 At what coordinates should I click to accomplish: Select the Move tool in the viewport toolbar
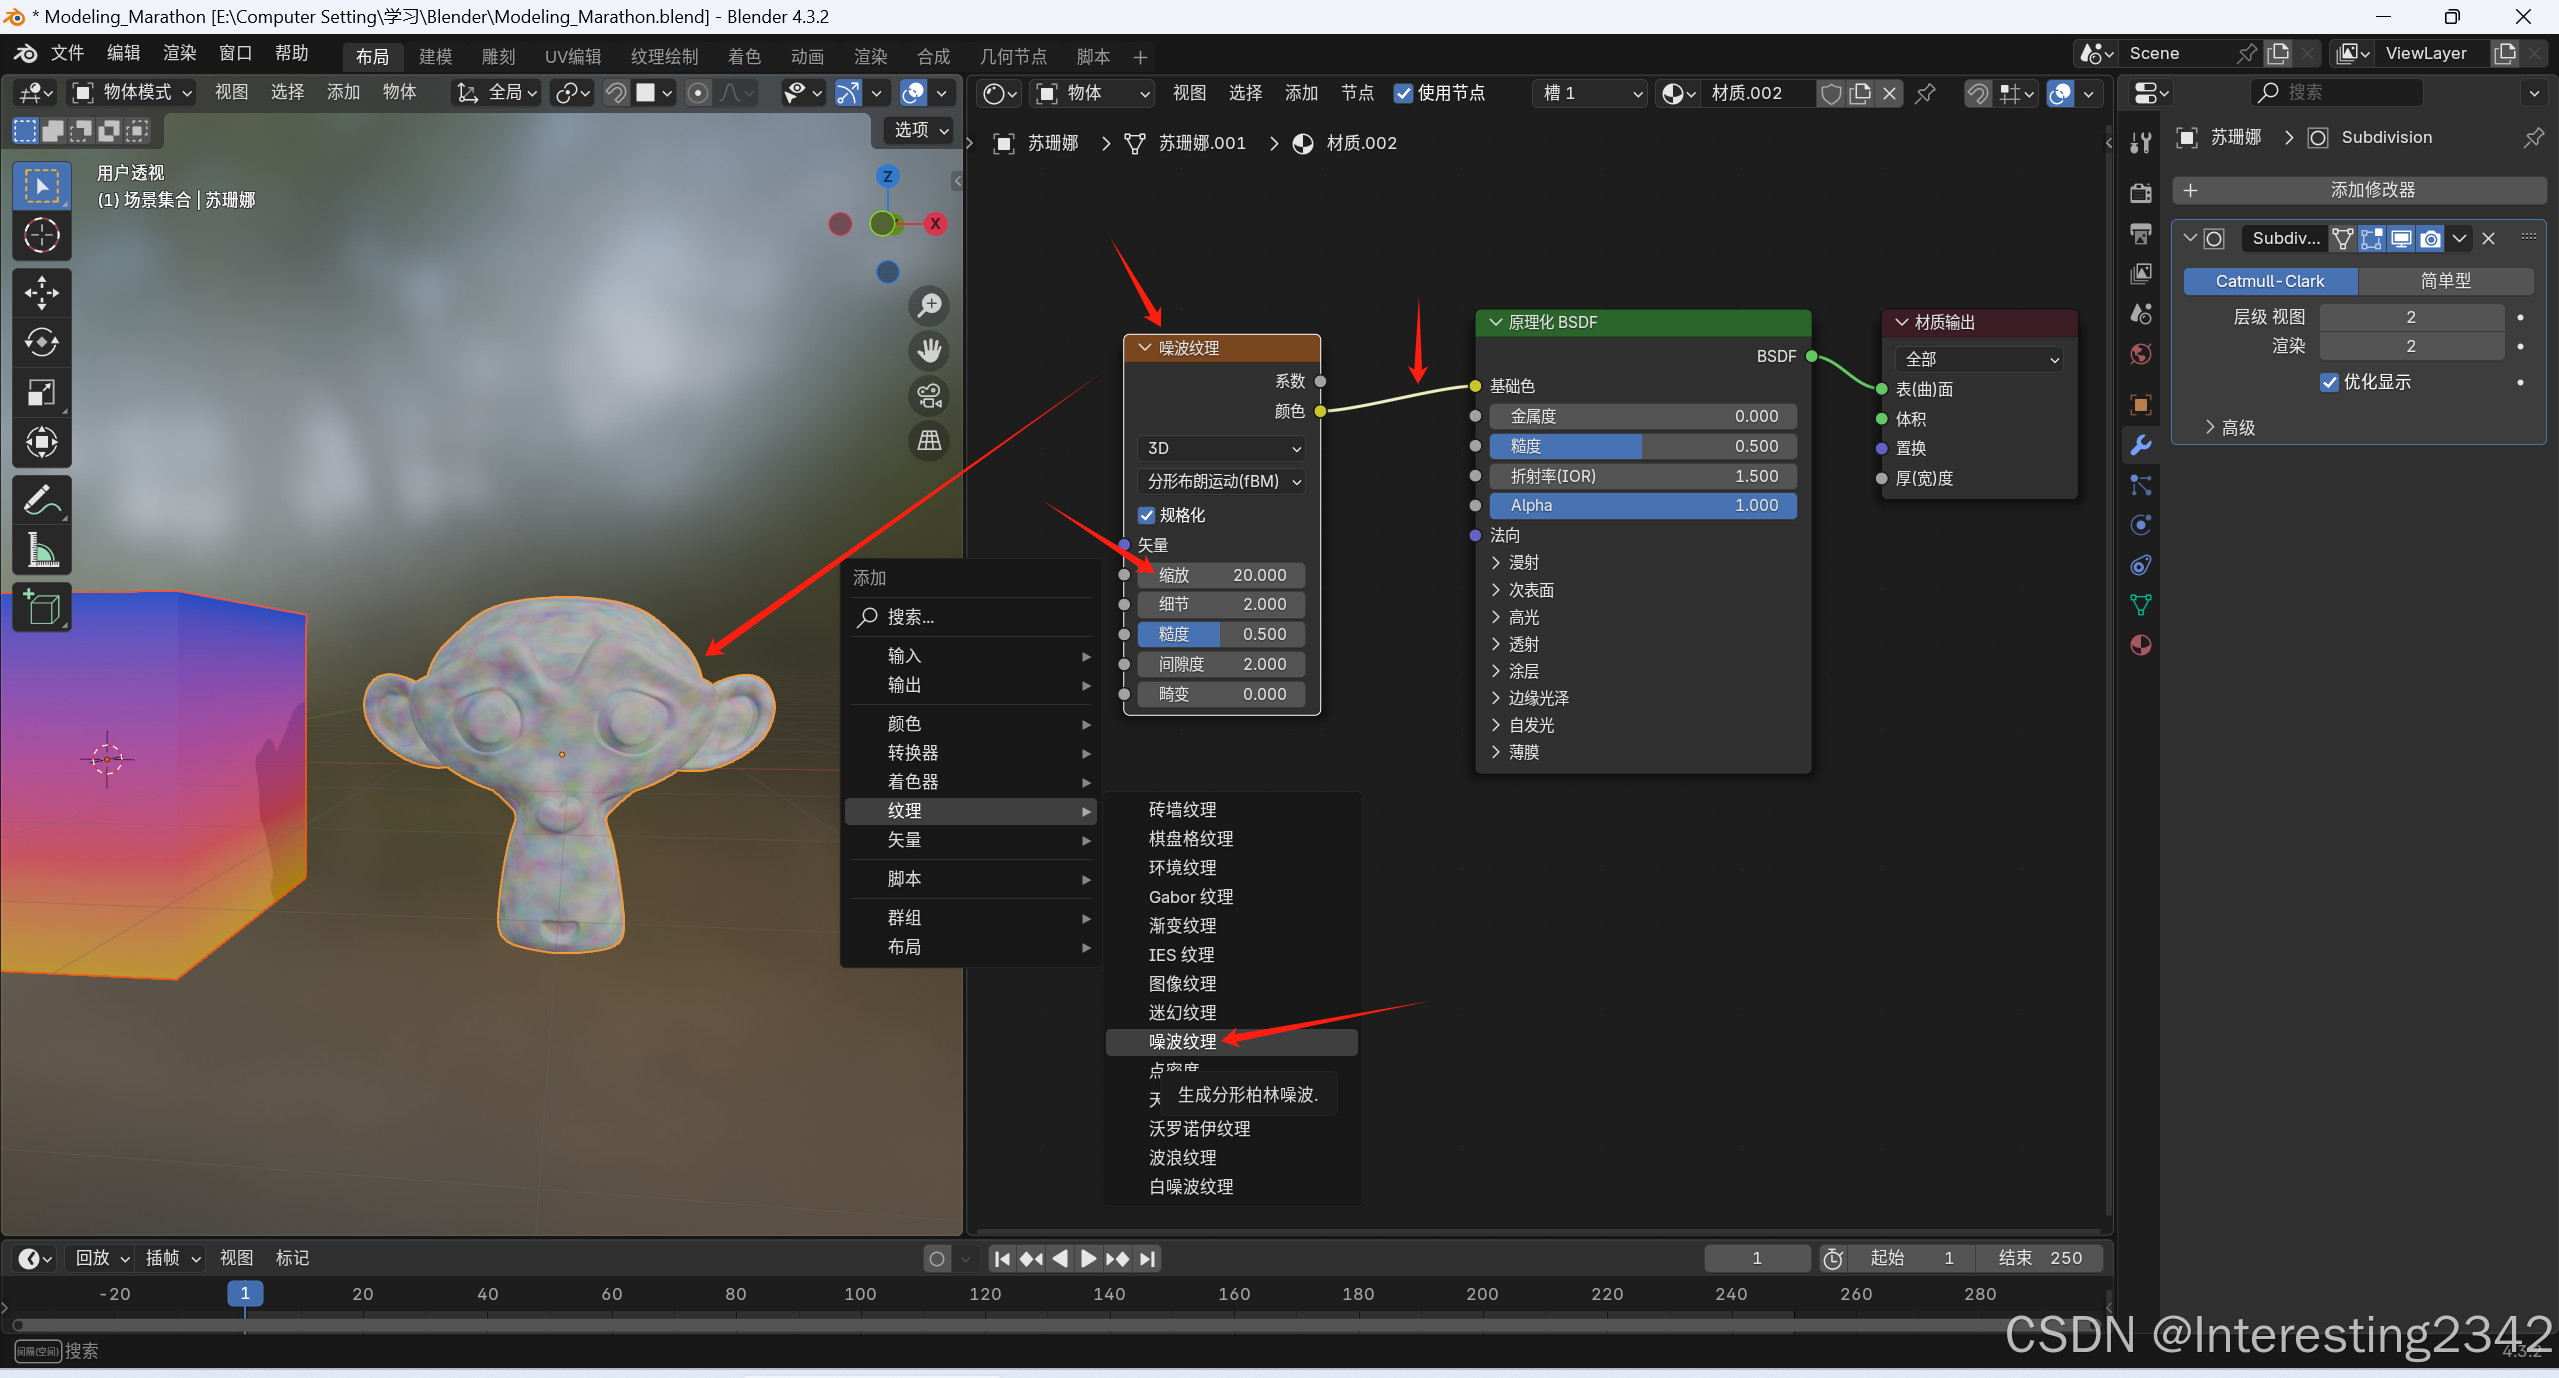pyautogui.click(x=41, y=293)
